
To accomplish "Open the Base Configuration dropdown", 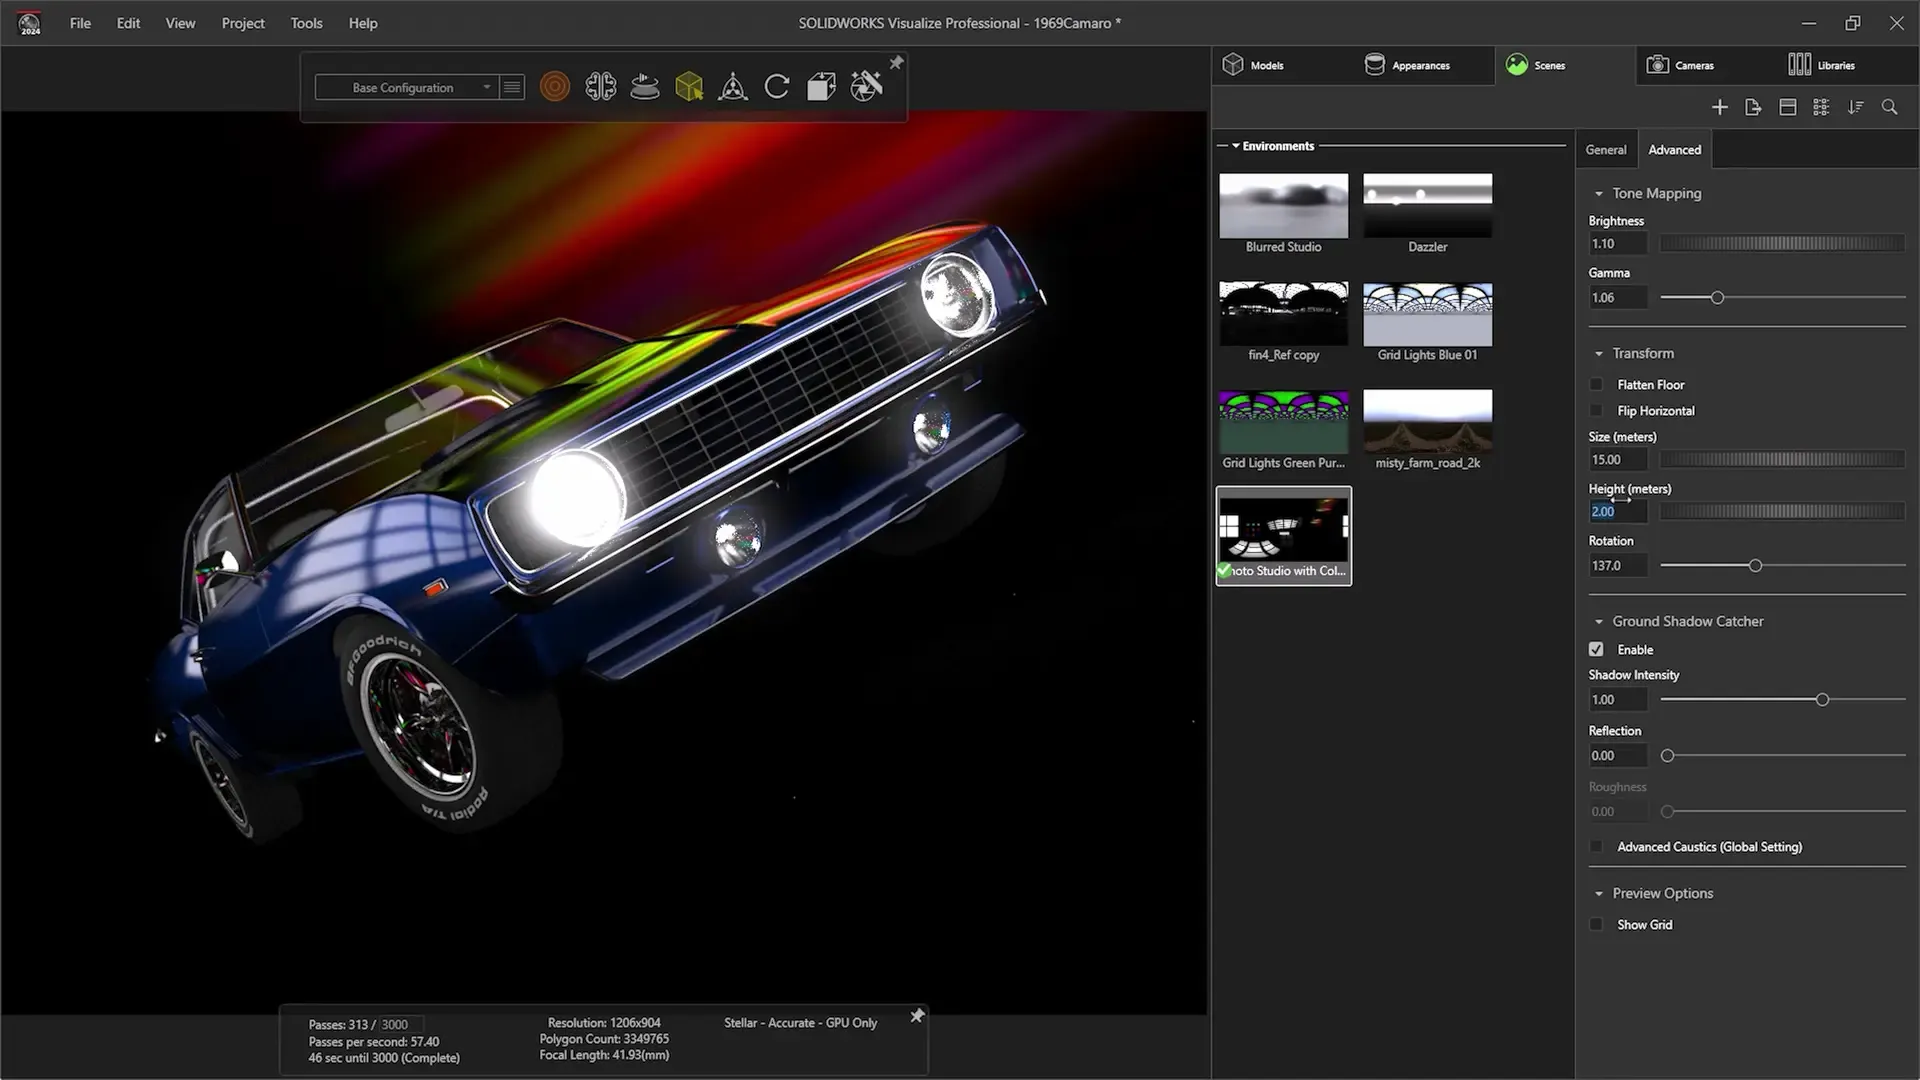I will 420,88.
